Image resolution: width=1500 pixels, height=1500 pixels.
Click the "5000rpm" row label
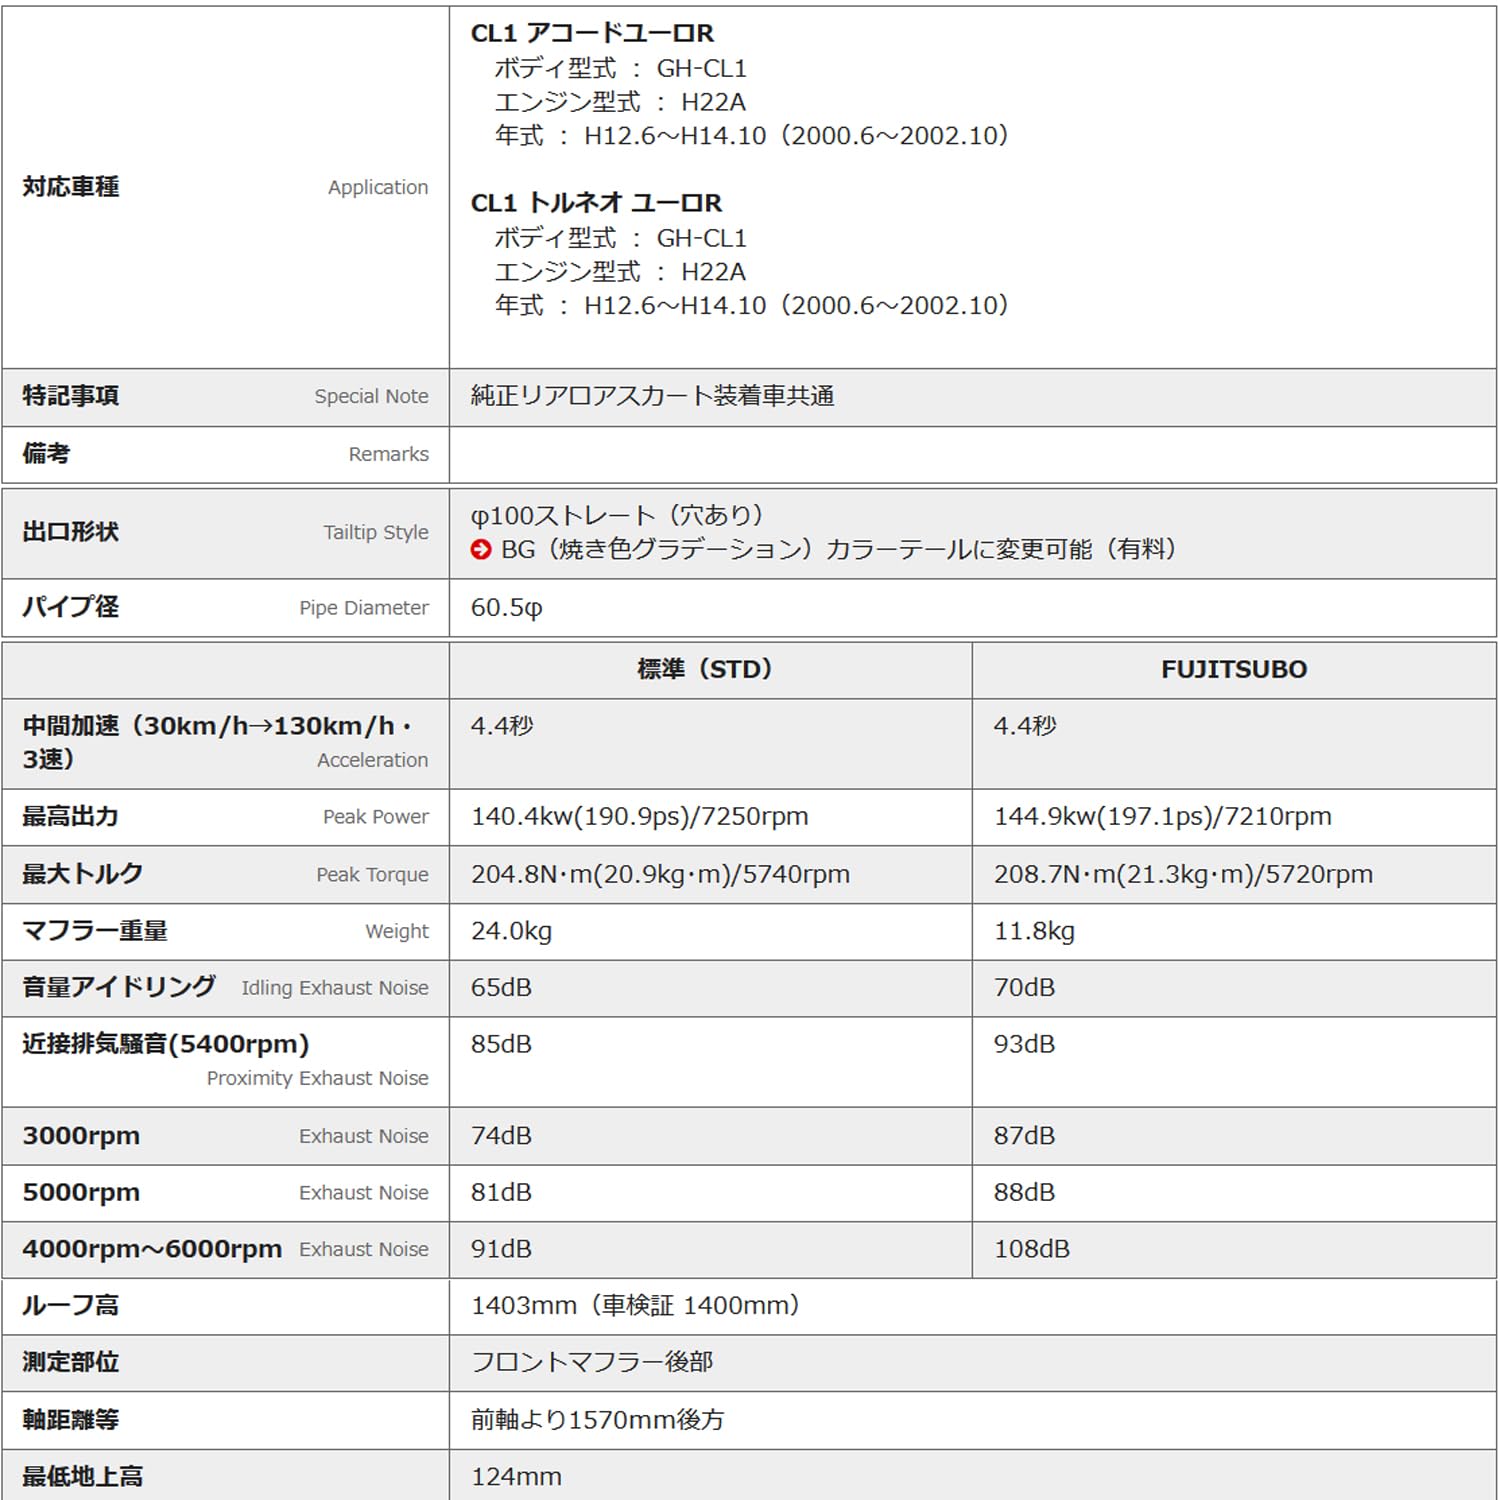81,1193
